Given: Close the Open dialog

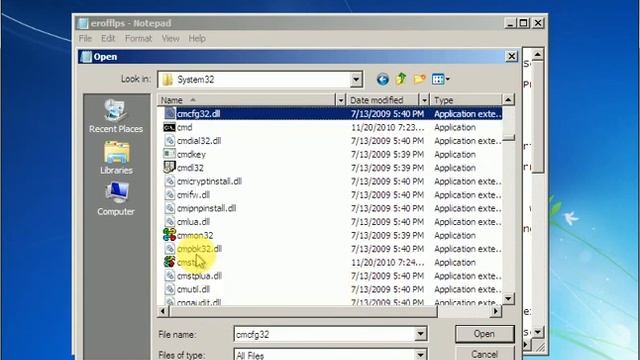Looking at the screenshot, I should coord(511,56).
